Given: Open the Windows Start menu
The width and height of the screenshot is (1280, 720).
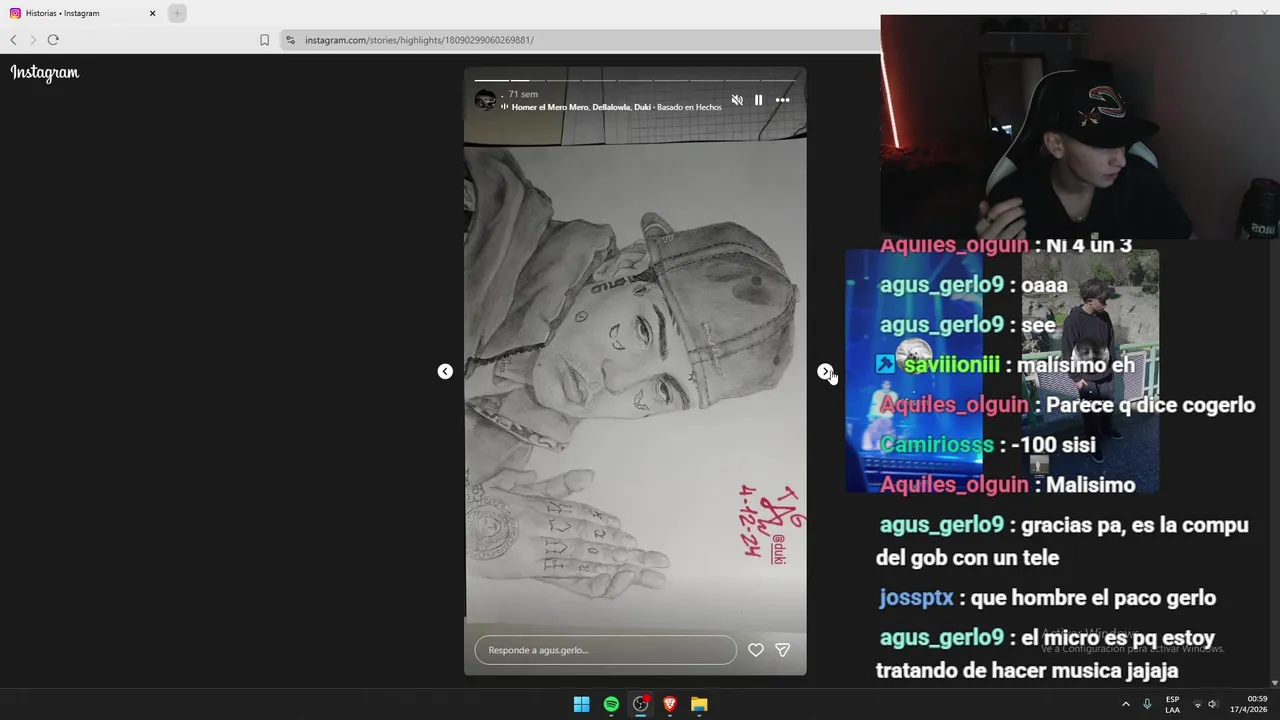Looking at the screenshot, I should pyautogui.click(x=581, y=704).
